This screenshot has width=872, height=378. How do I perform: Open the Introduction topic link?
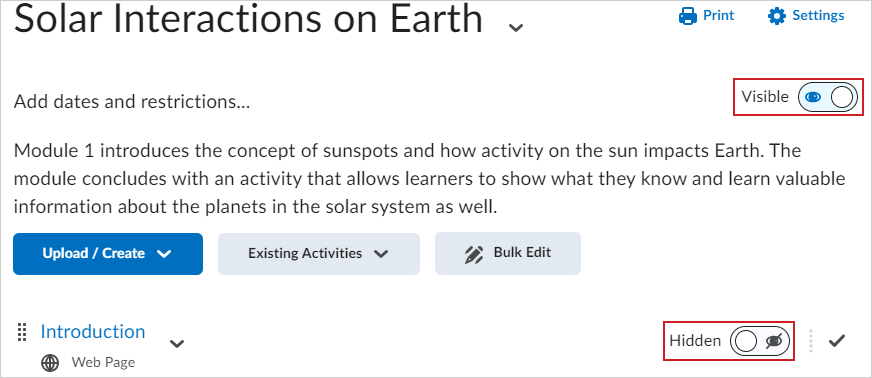pos(93,331)
